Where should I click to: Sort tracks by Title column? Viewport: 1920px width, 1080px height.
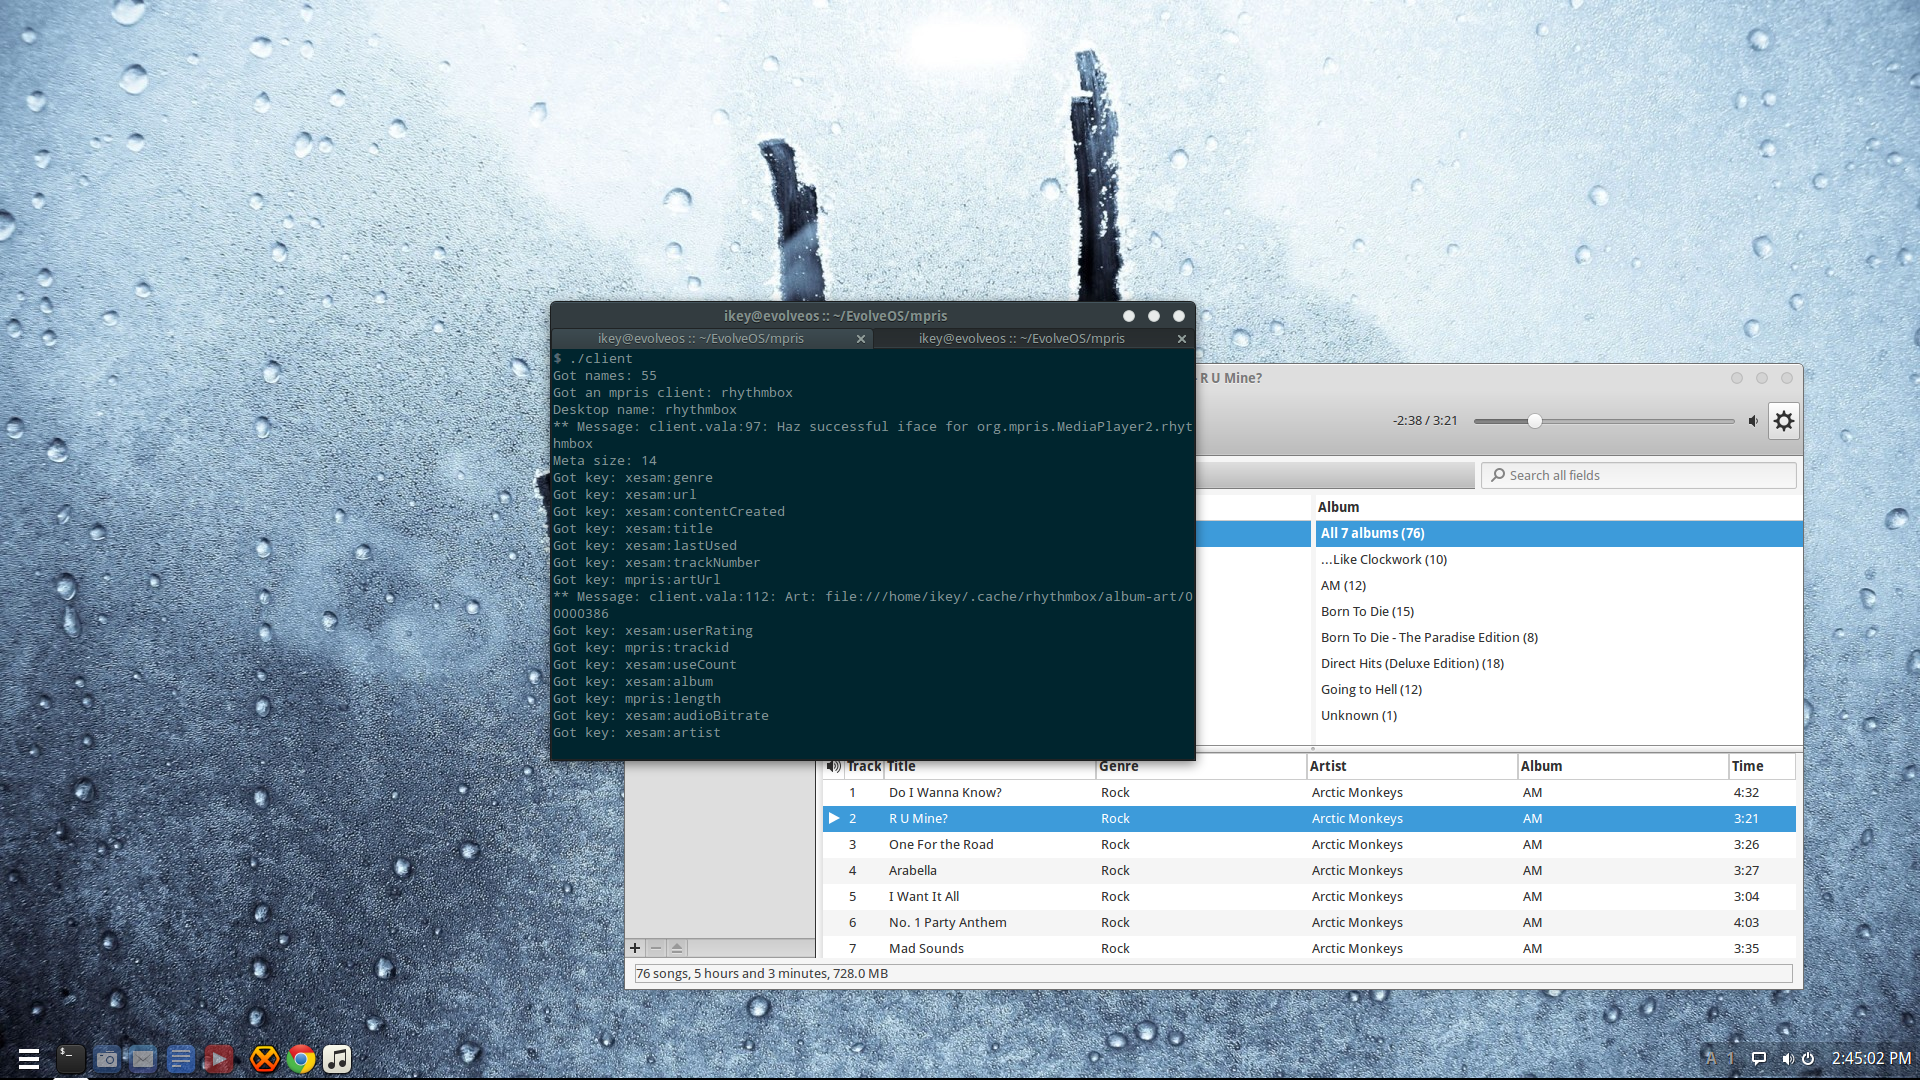(989, 766)
